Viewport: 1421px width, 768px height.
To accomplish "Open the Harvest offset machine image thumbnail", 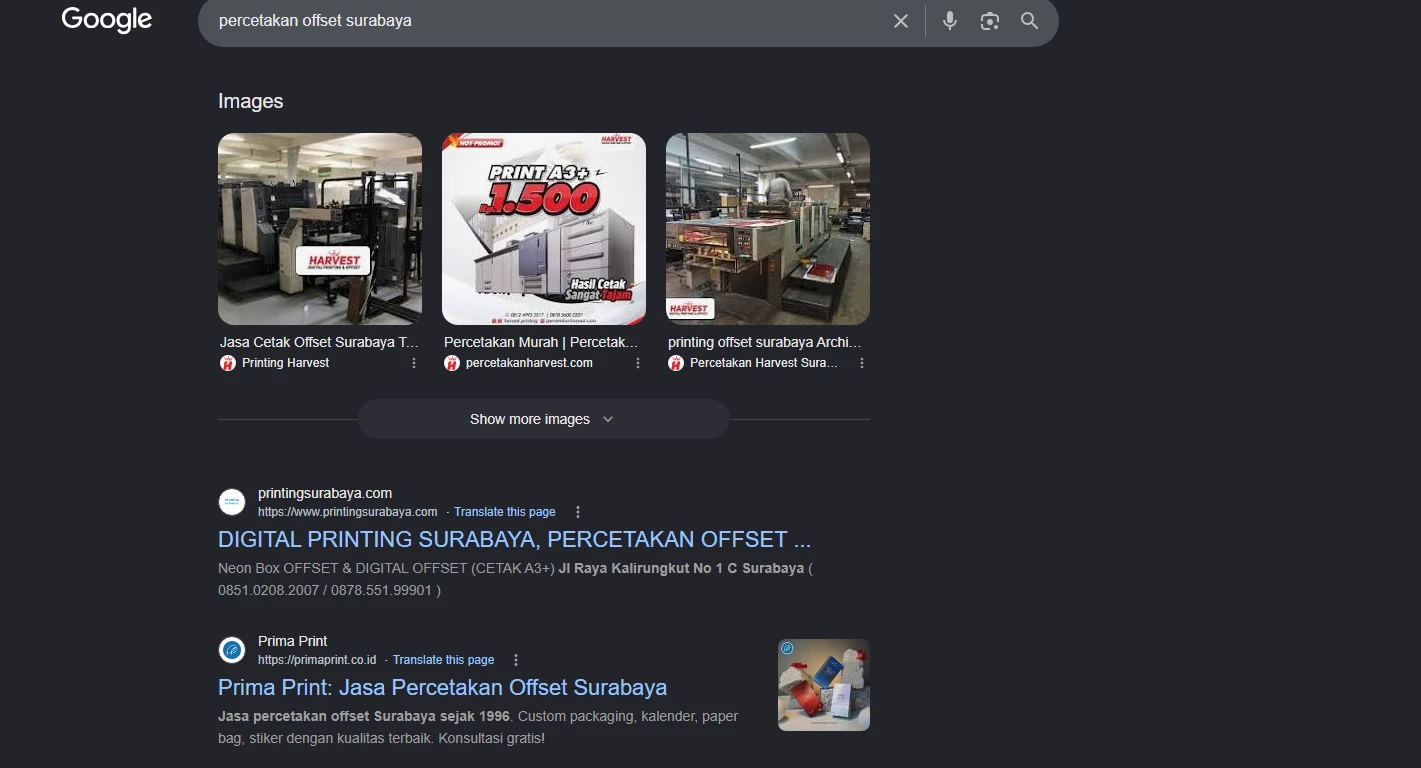I will coord(320,229).
